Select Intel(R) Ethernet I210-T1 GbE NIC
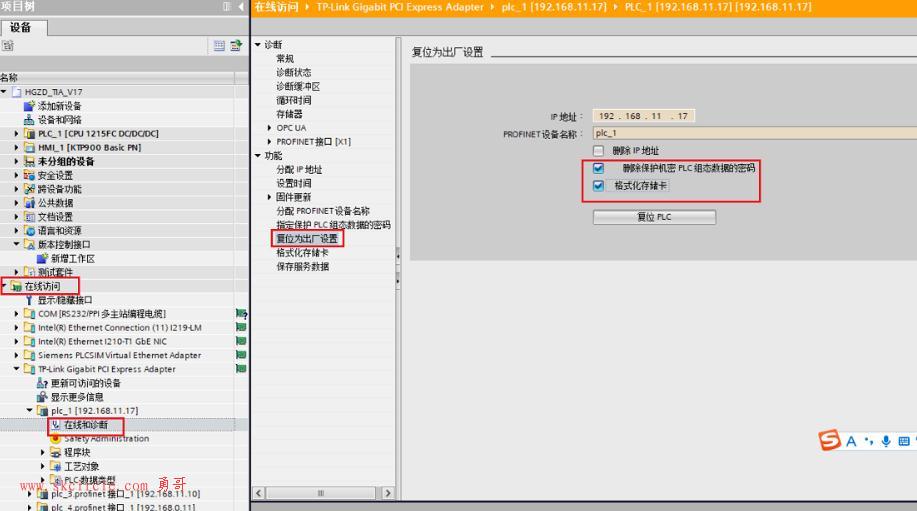The width and height of the screenshot is (917, 511). pos(102,341)
